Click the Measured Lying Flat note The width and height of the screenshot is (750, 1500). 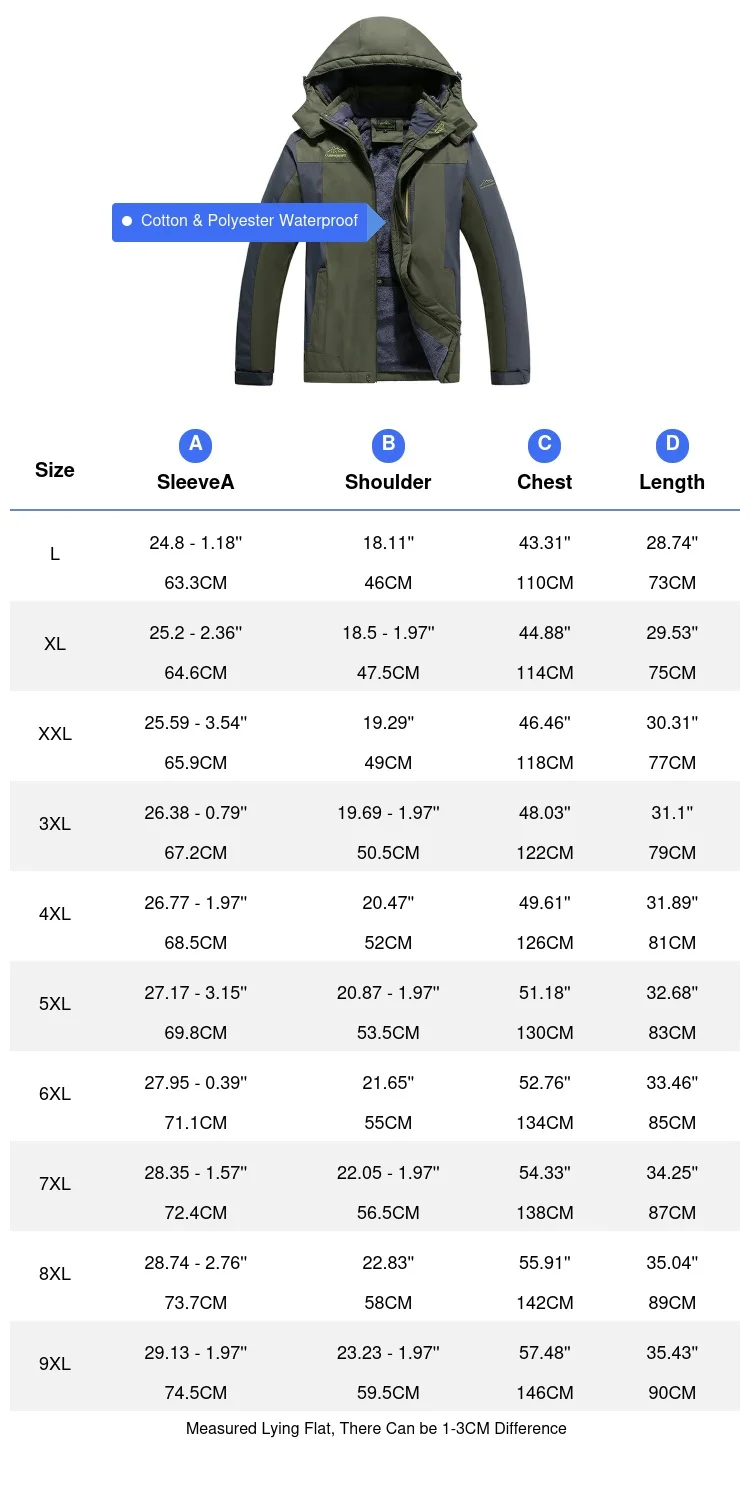[x=376, y=1429]
